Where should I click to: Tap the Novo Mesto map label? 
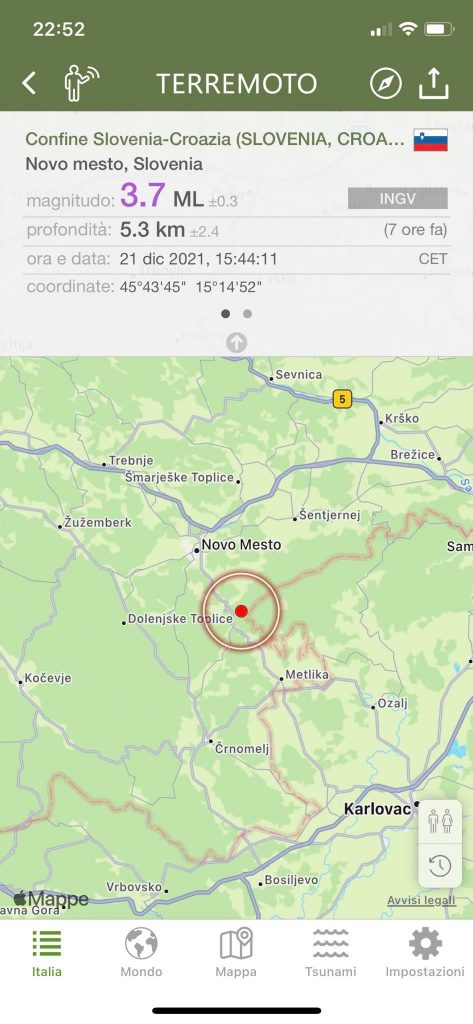tap(241, 545)
